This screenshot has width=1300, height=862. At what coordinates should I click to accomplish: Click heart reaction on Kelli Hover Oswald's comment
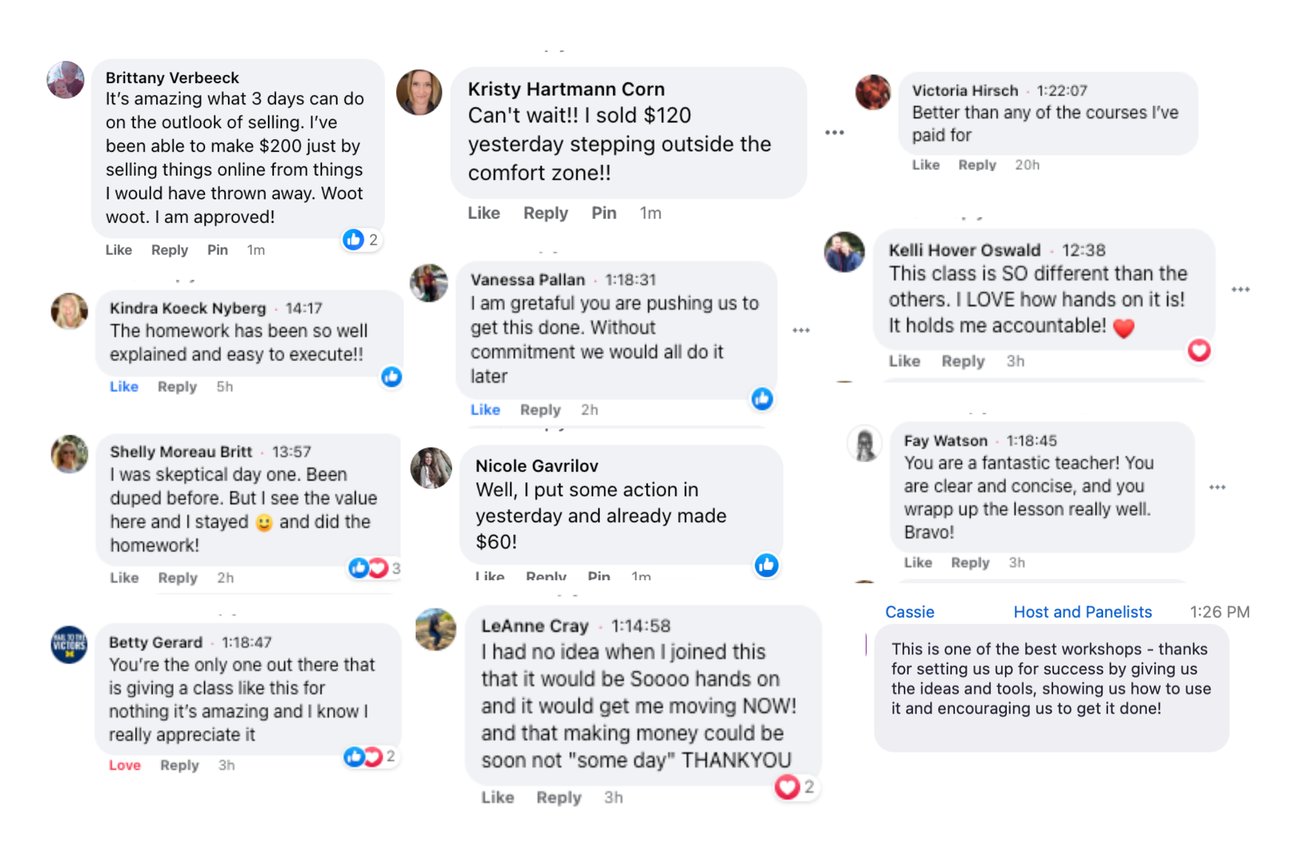[x=1199, y=350]
